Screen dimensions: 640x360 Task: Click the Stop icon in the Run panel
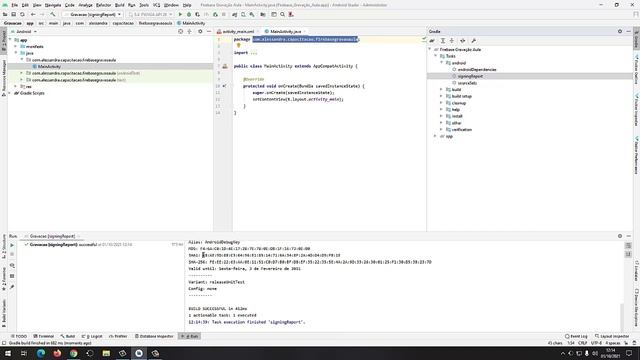pos(12,254)
